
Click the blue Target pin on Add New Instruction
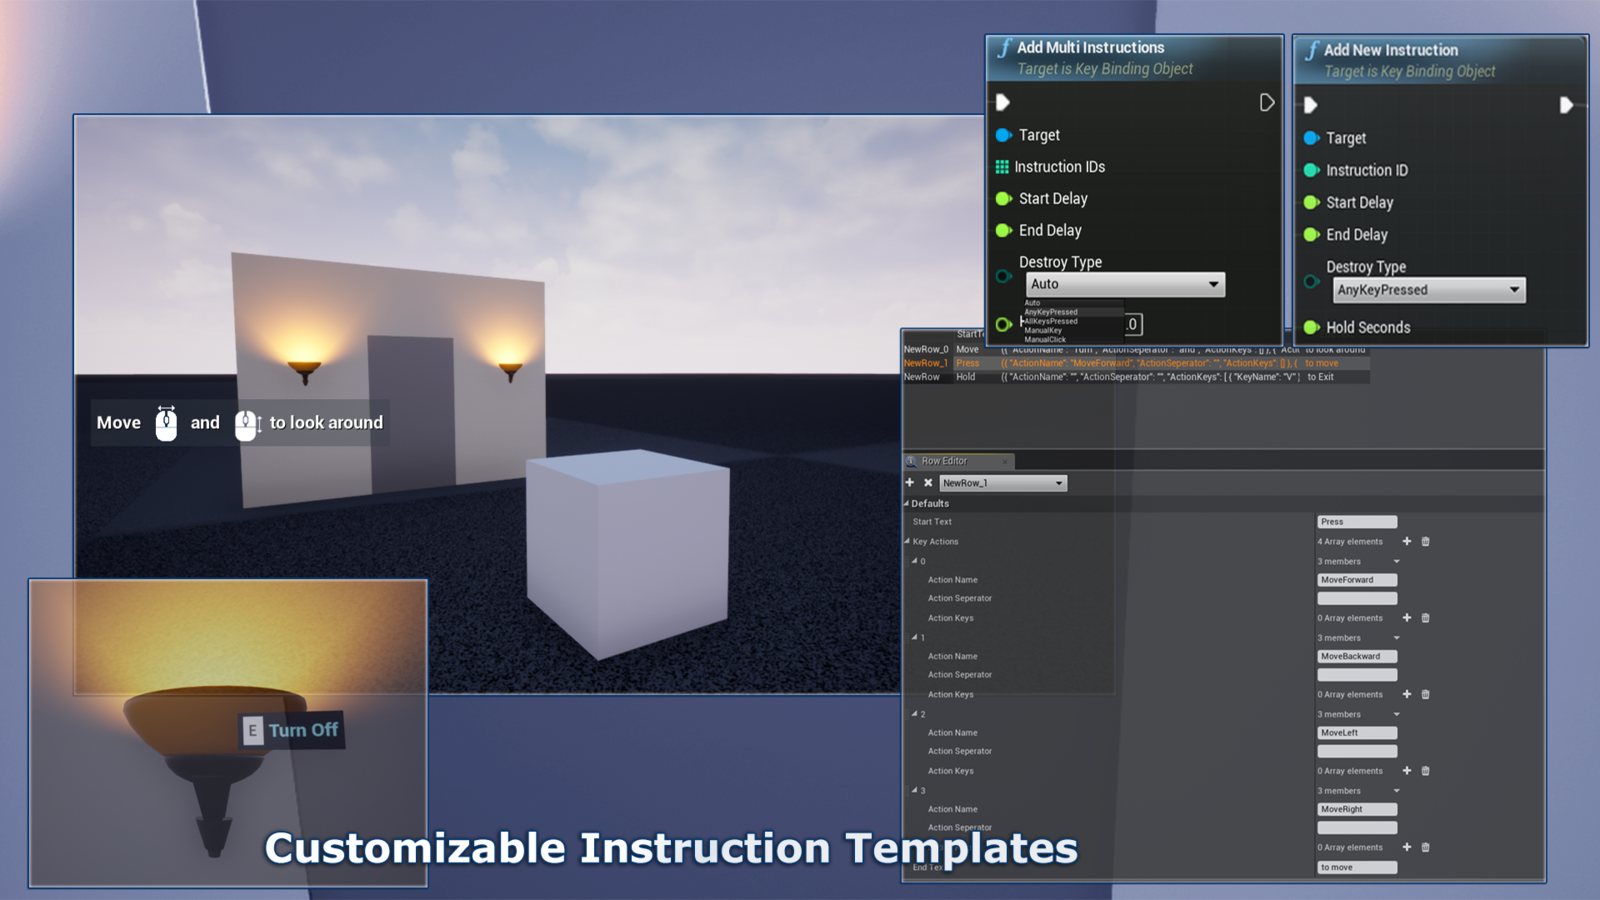1311,138
